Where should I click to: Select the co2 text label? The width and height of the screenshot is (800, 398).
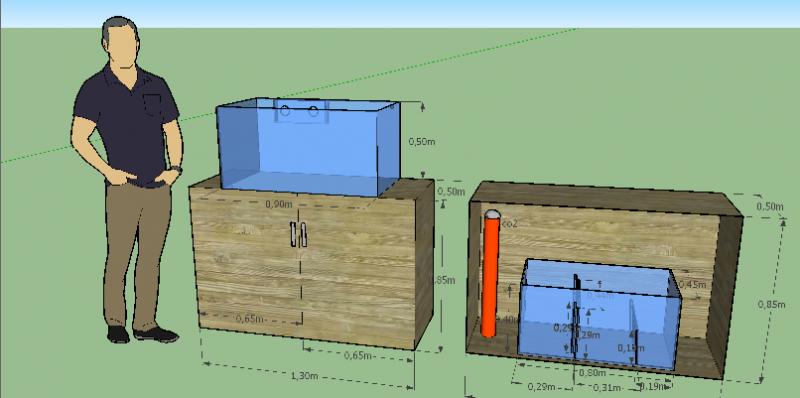pyautogui.click(x=510, y=223)
